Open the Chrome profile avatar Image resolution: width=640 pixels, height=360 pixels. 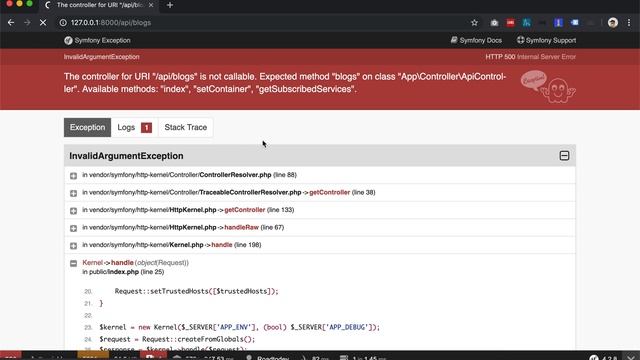(x=613, y=23)
